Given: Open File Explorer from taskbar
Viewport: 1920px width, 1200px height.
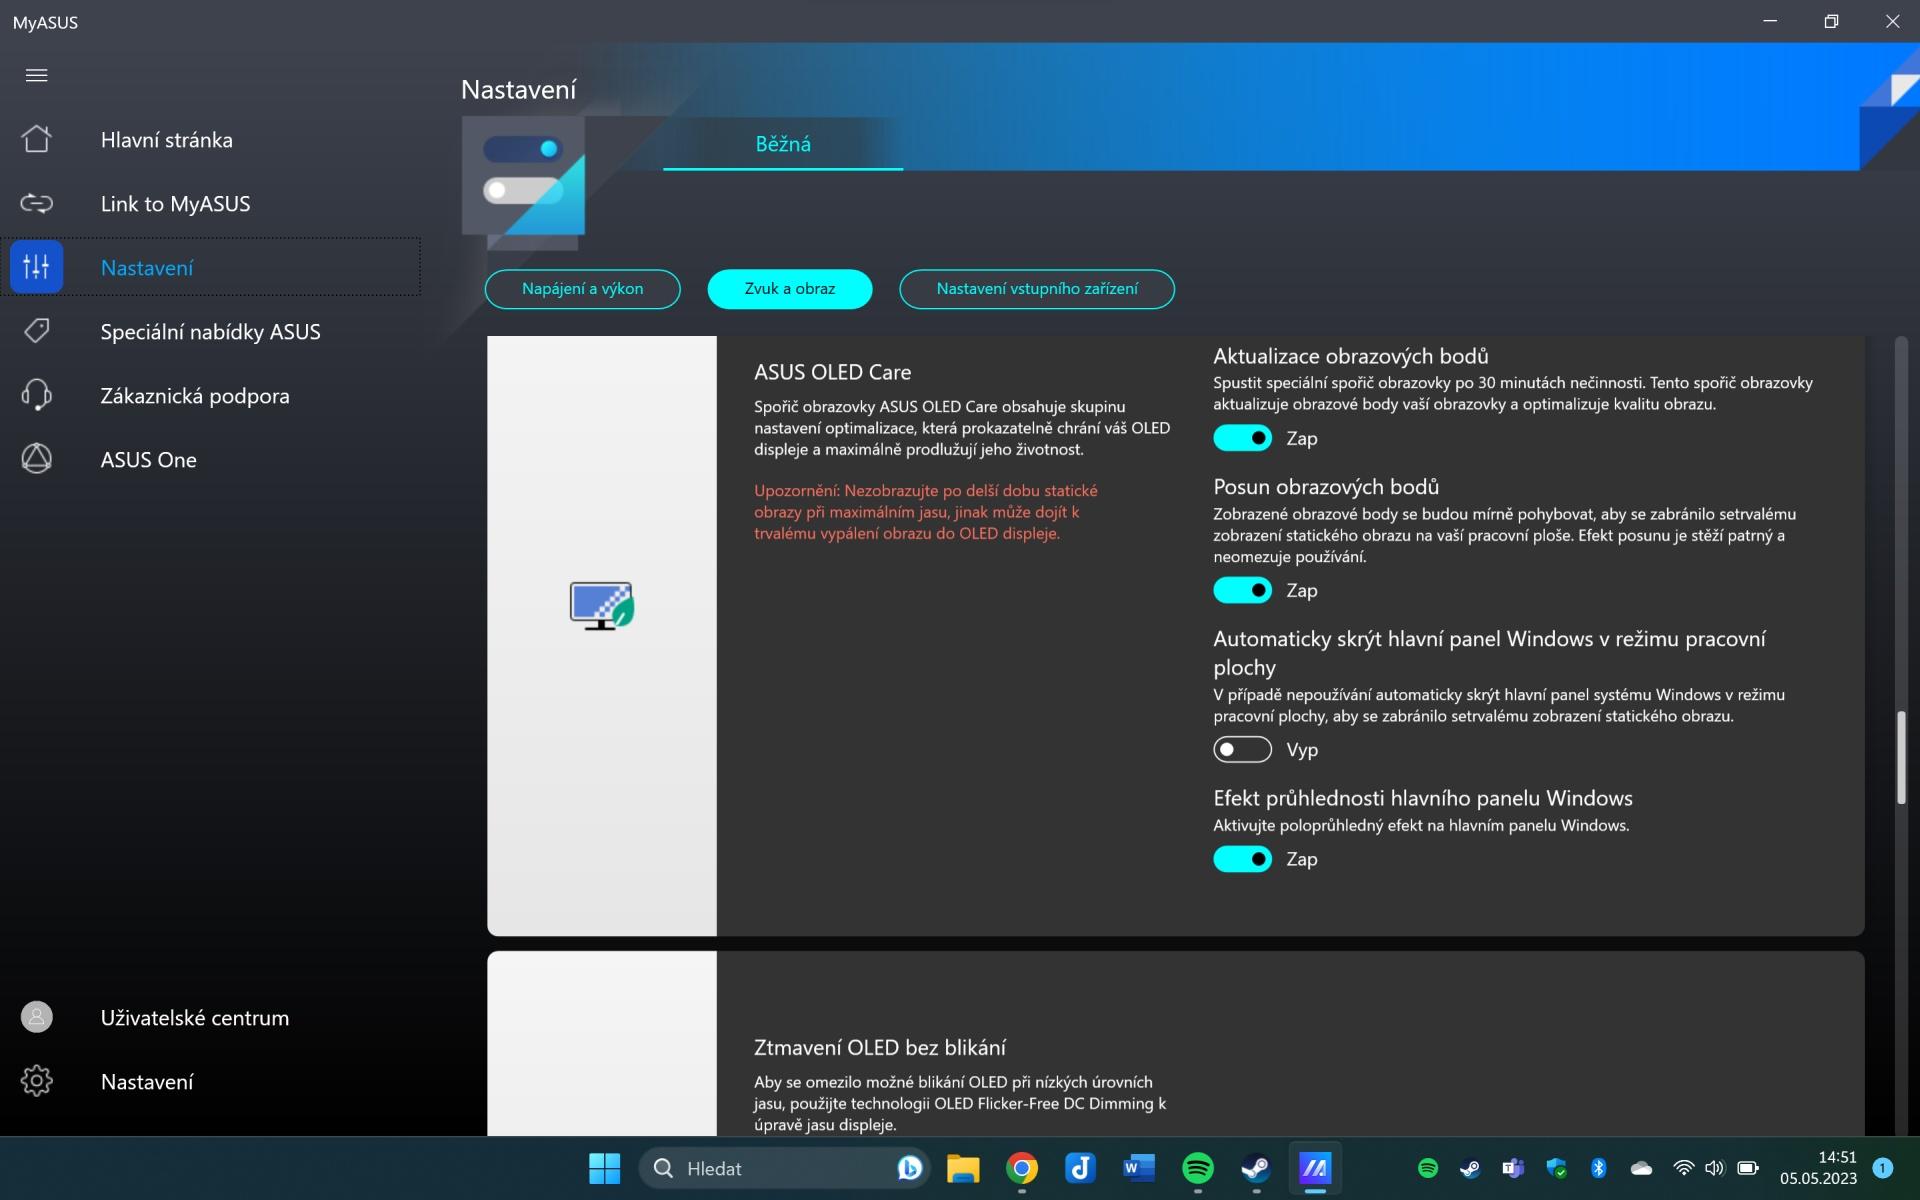Looking at the screenshot, I should click(x=963, y=1168).
